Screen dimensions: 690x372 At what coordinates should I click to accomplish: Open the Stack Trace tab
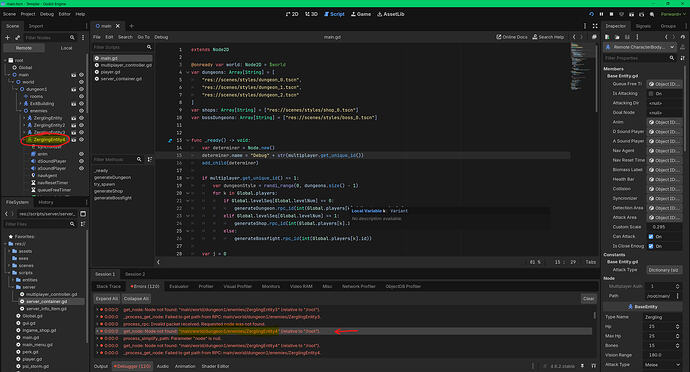pos(108,286)
